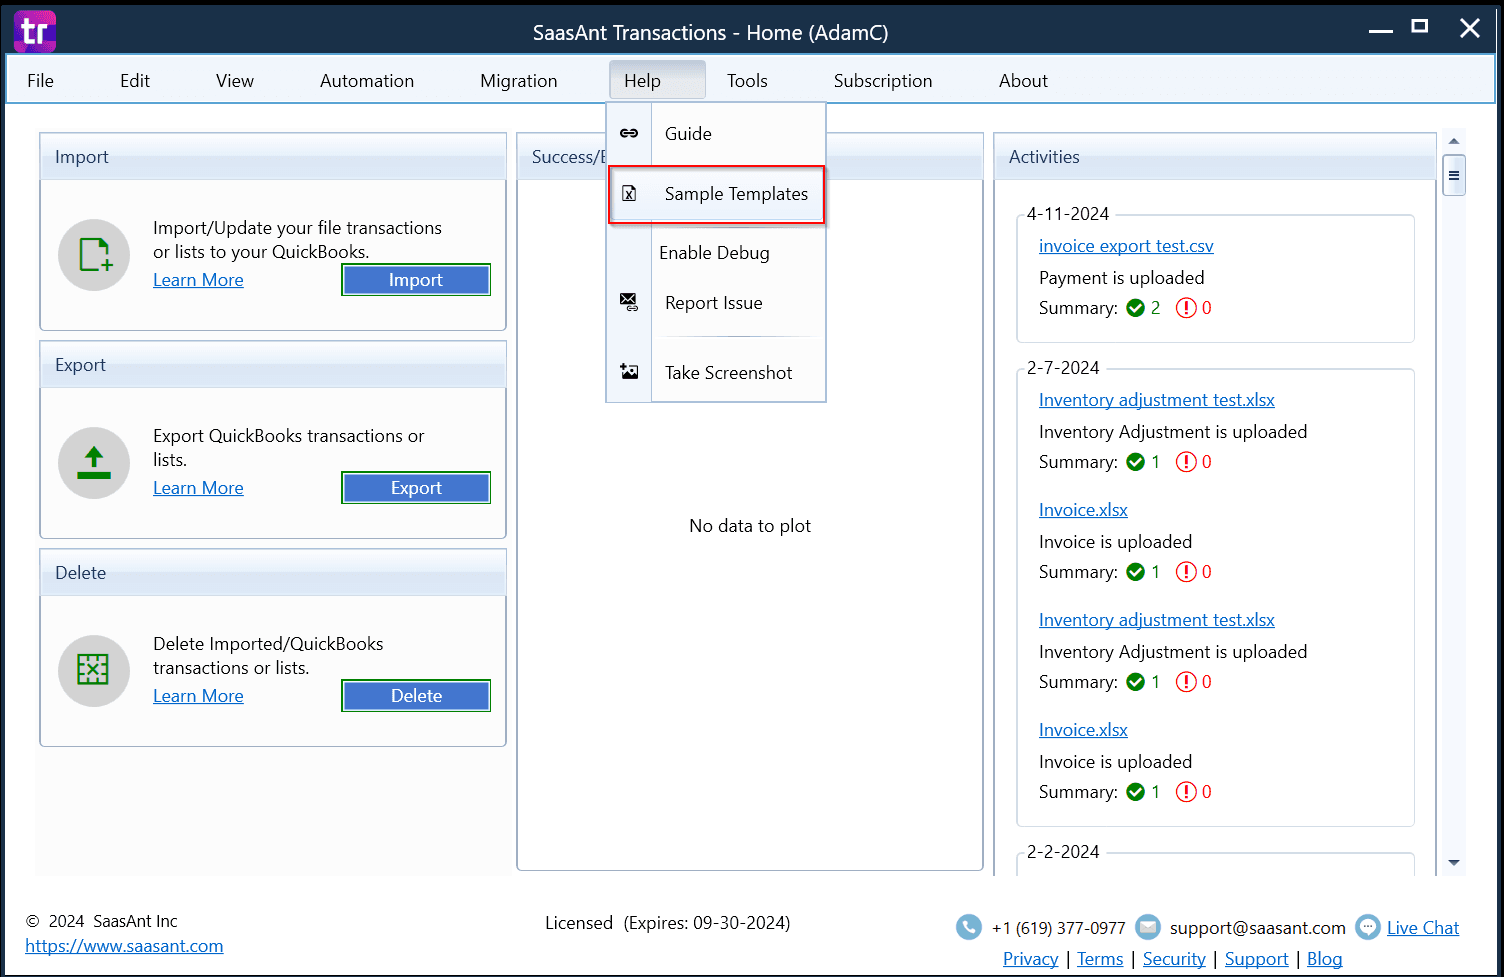Click 'Payment is uploaded' text
Viewport: 1504px width, 977px height.
pyautogui.click(x=1121, y=278)
